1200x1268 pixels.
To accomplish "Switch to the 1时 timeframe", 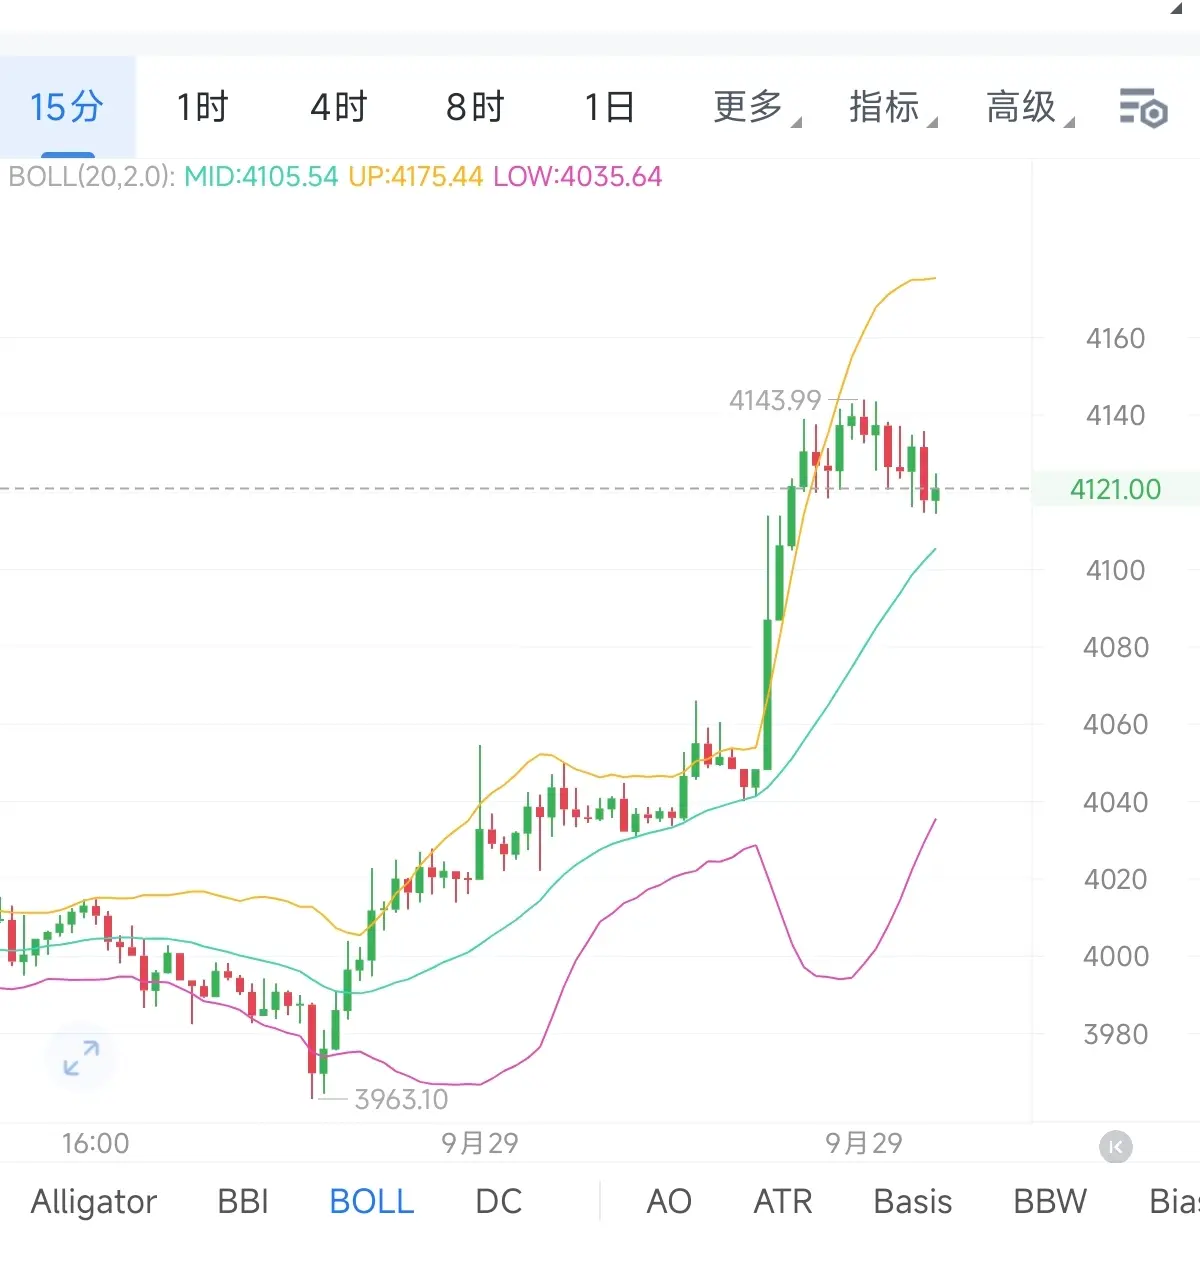I will 203,107.
